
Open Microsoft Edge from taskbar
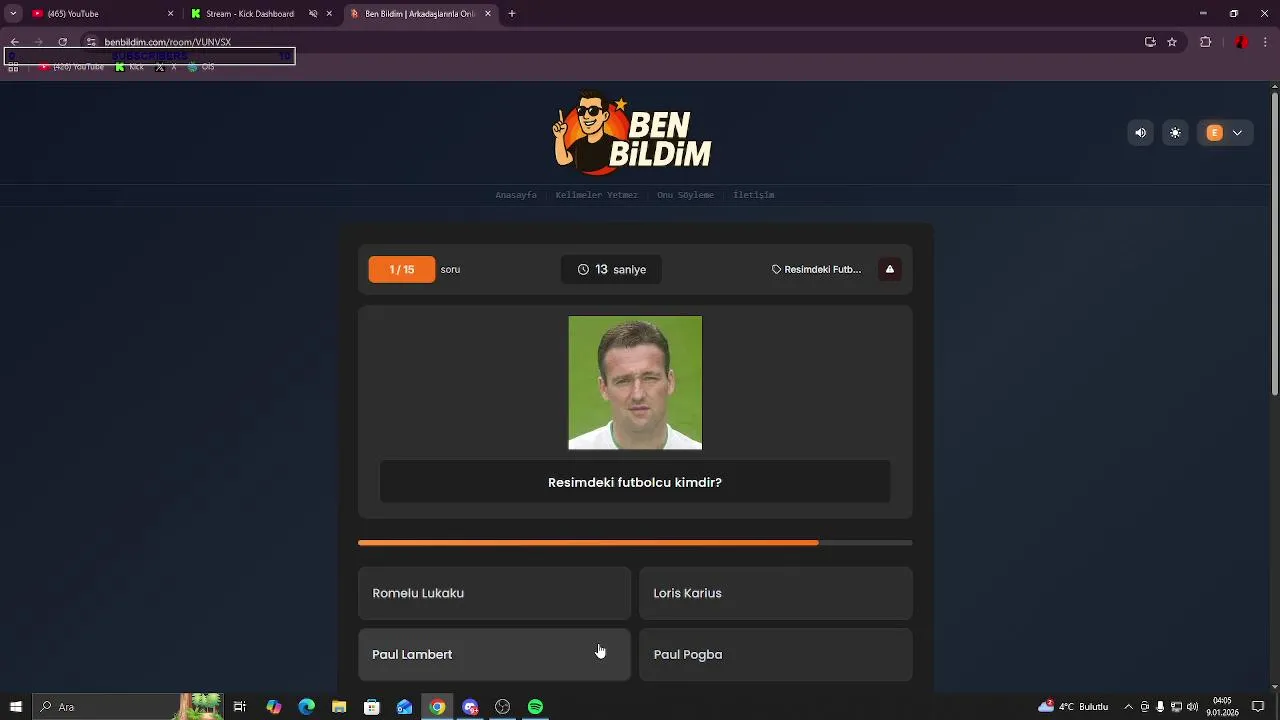click(307, 707)
